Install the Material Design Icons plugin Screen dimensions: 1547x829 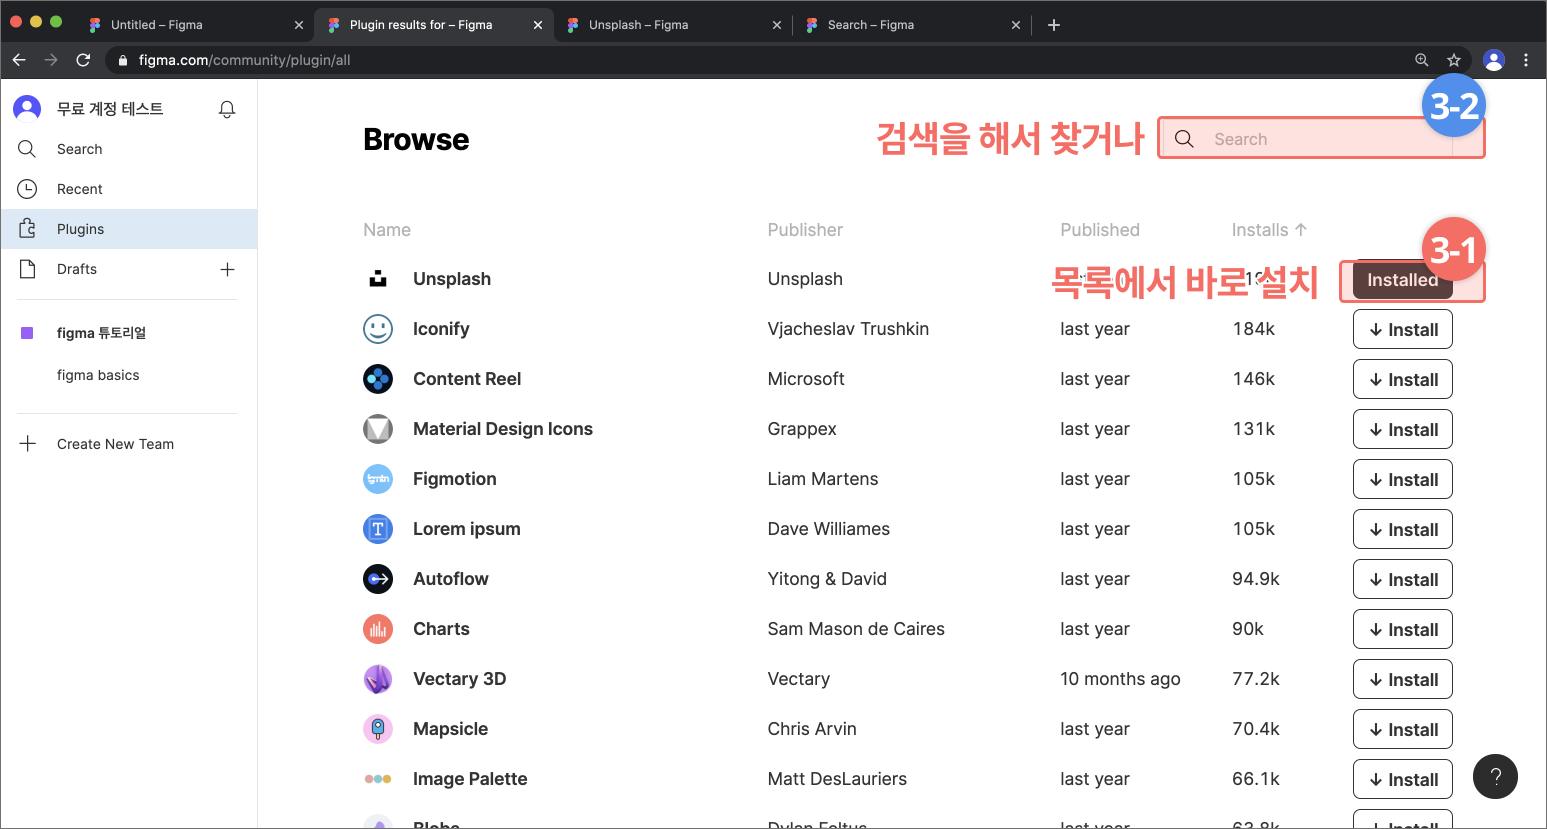coord(1403,429)
